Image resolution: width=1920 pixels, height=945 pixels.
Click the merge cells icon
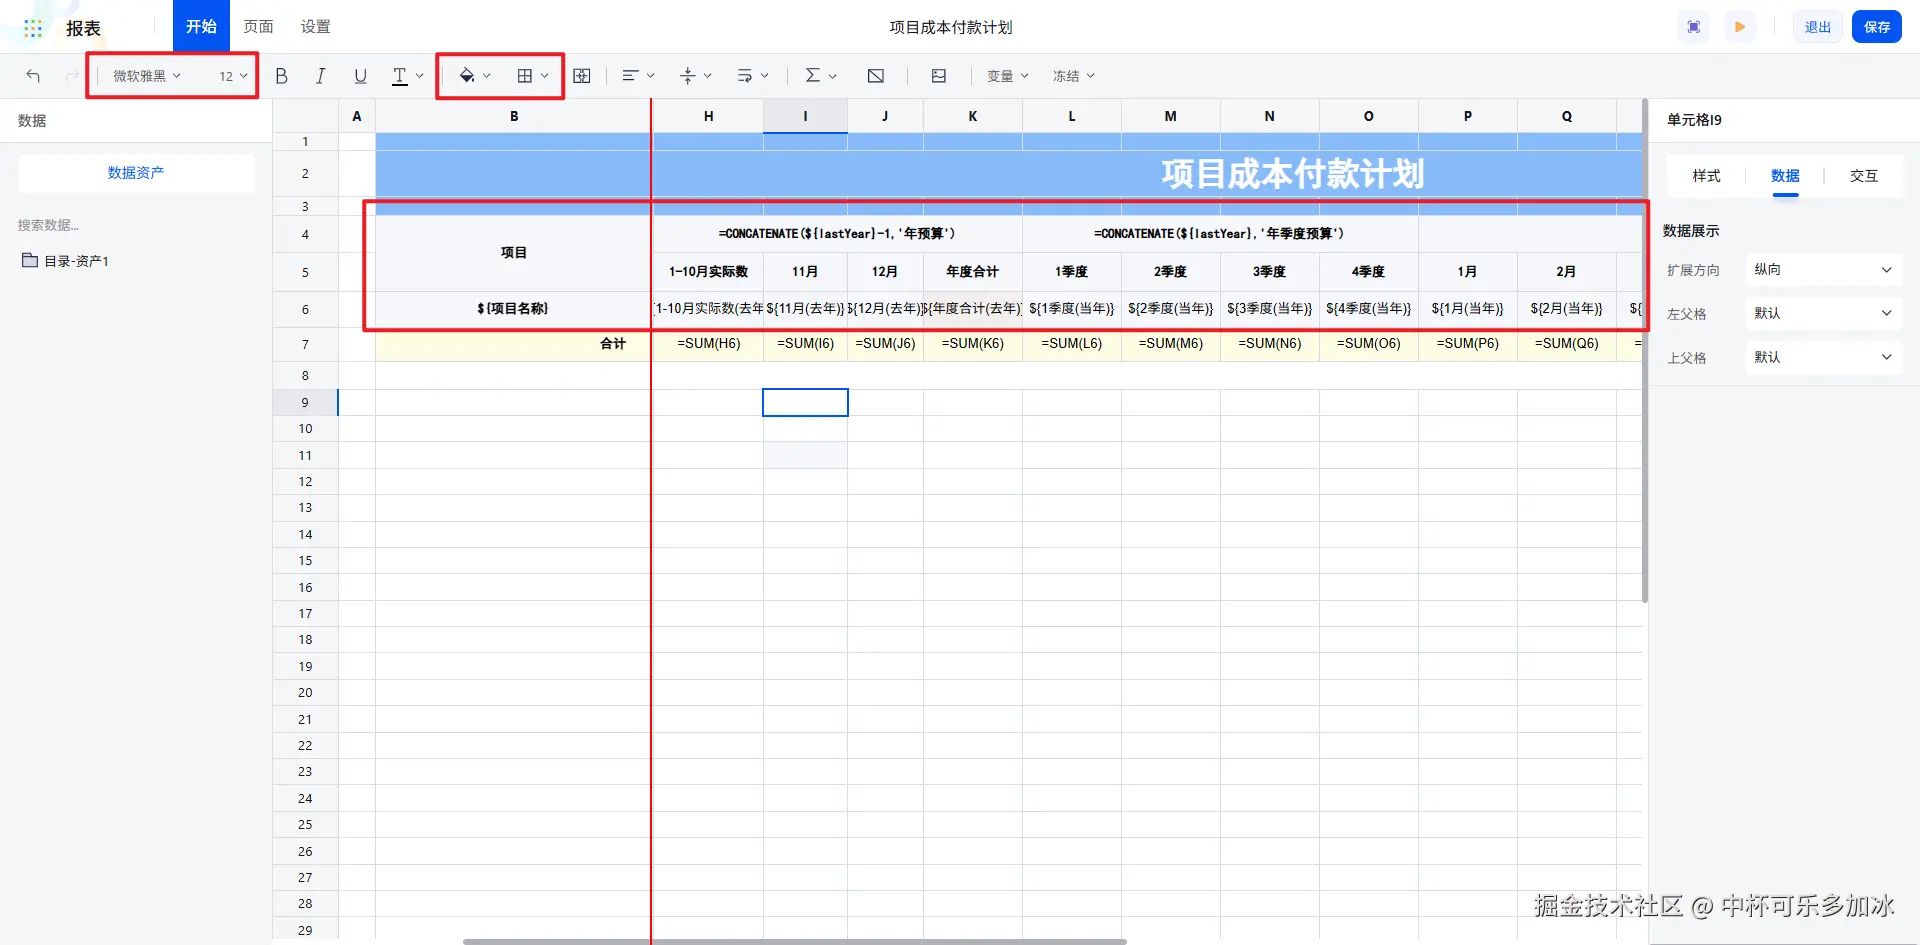coord(582,76)
